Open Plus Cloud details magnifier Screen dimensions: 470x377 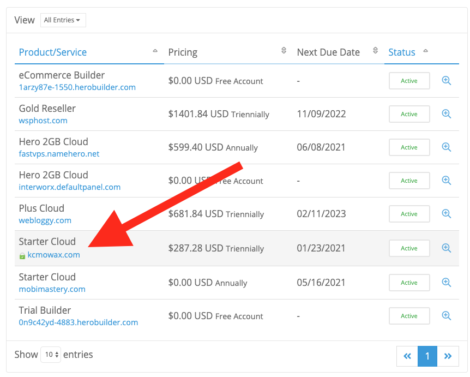tap(446, 214)
